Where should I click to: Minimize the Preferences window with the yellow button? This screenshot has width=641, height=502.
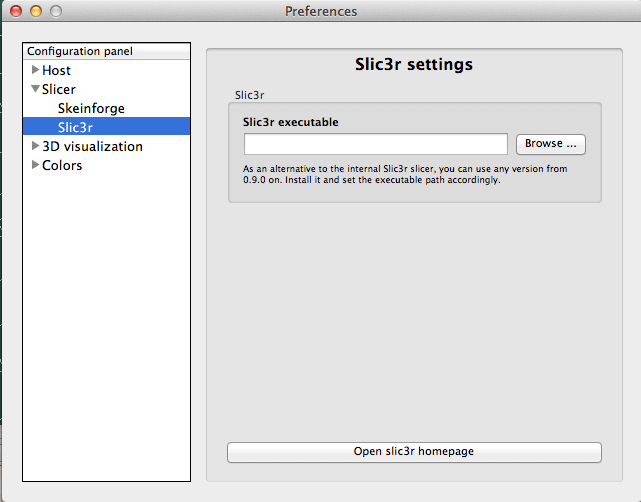click(36, 11)
